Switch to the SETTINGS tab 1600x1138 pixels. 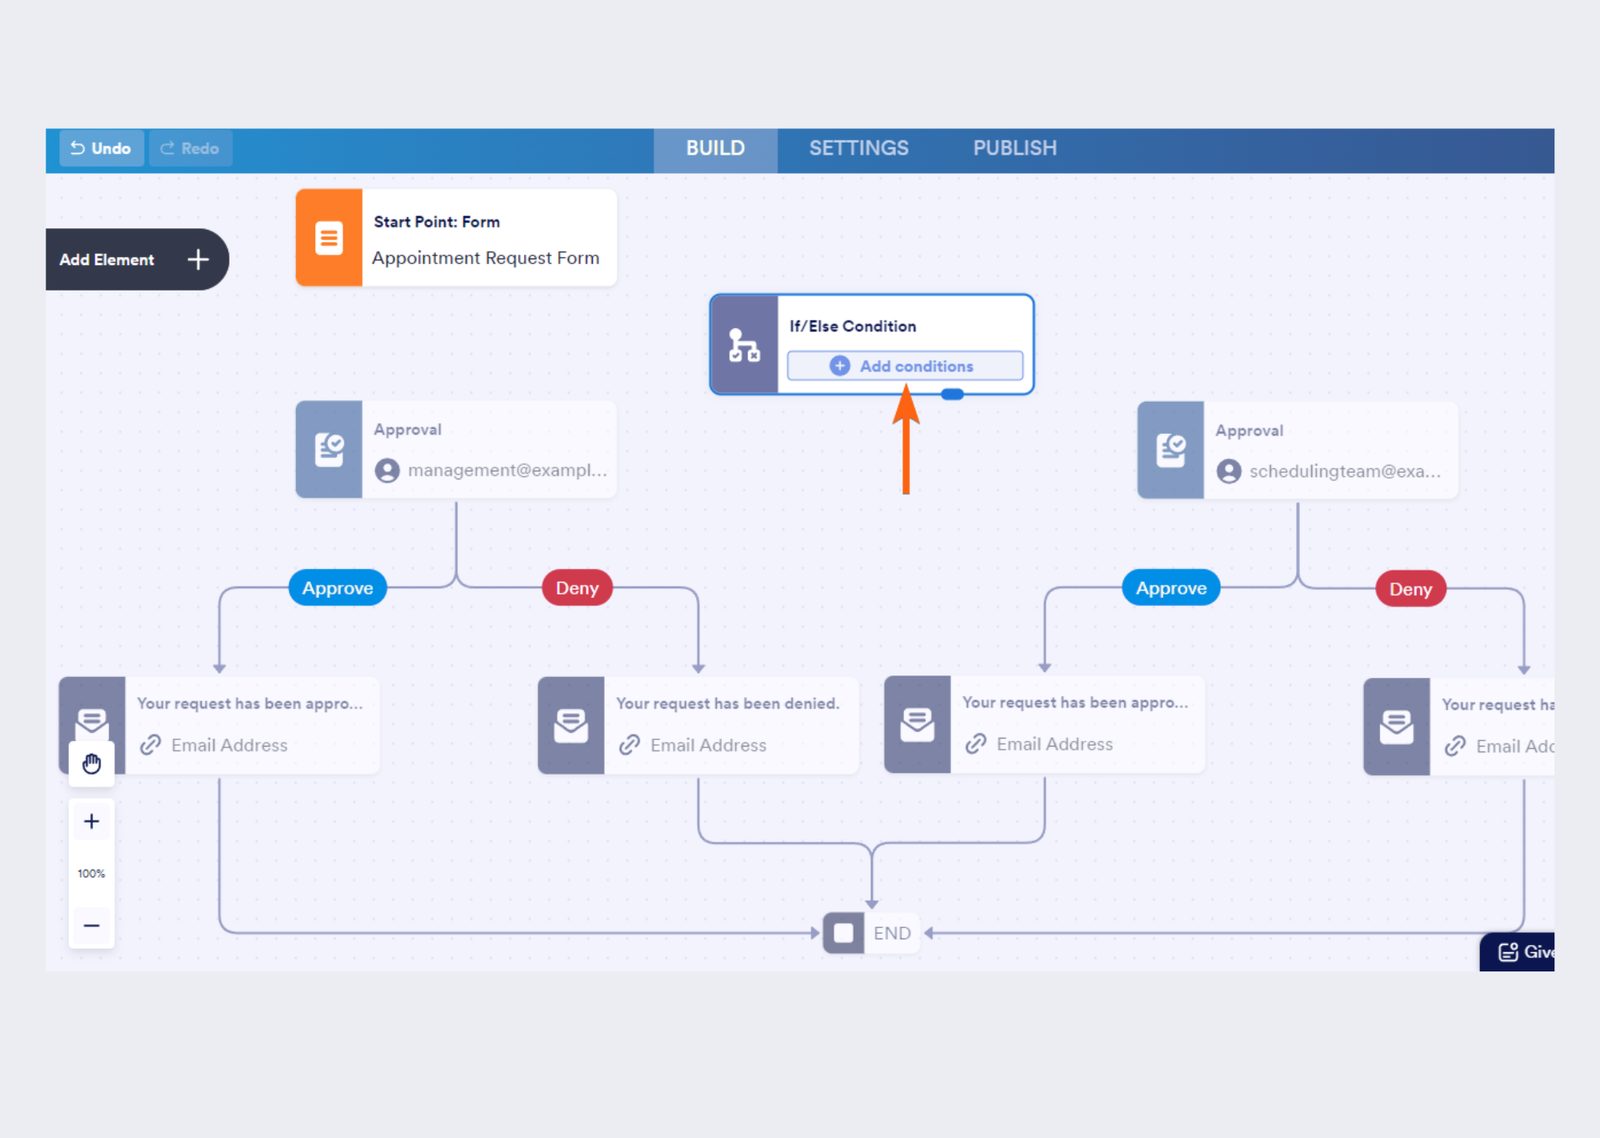coord(858,149)
